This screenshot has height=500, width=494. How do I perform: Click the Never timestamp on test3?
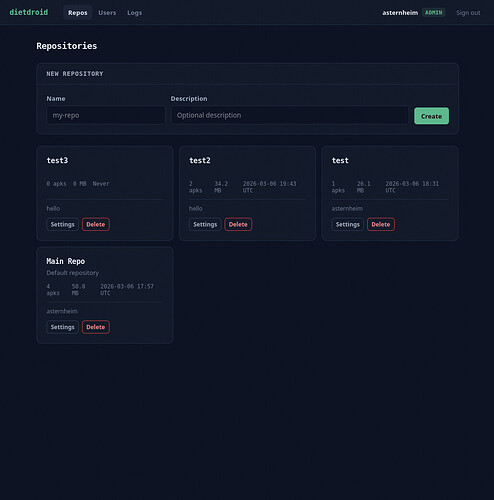101,184
